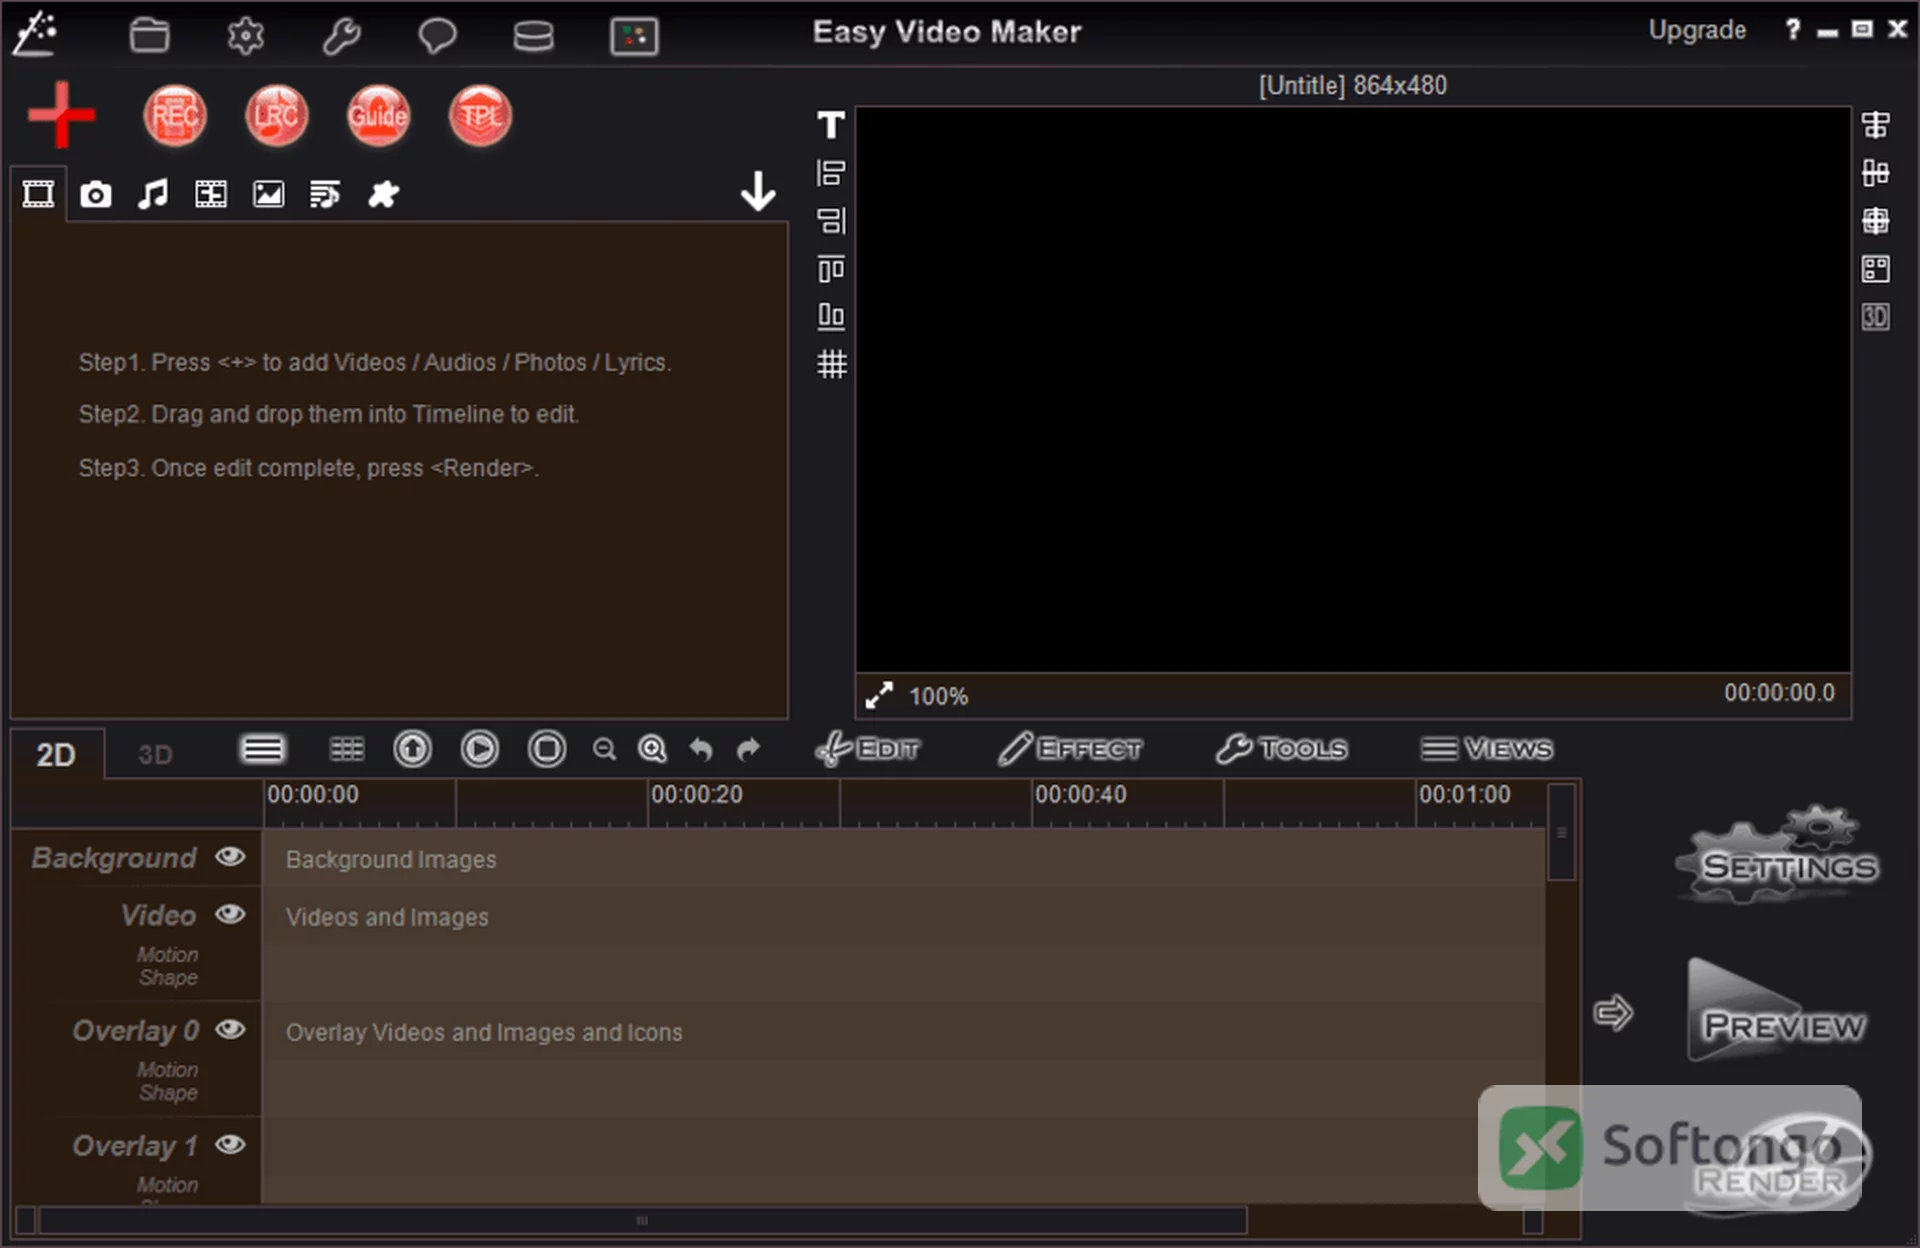This screenshot has width=1920, height=1248.
Task: Click the timeline play button
Action: (x=480, y=749)
